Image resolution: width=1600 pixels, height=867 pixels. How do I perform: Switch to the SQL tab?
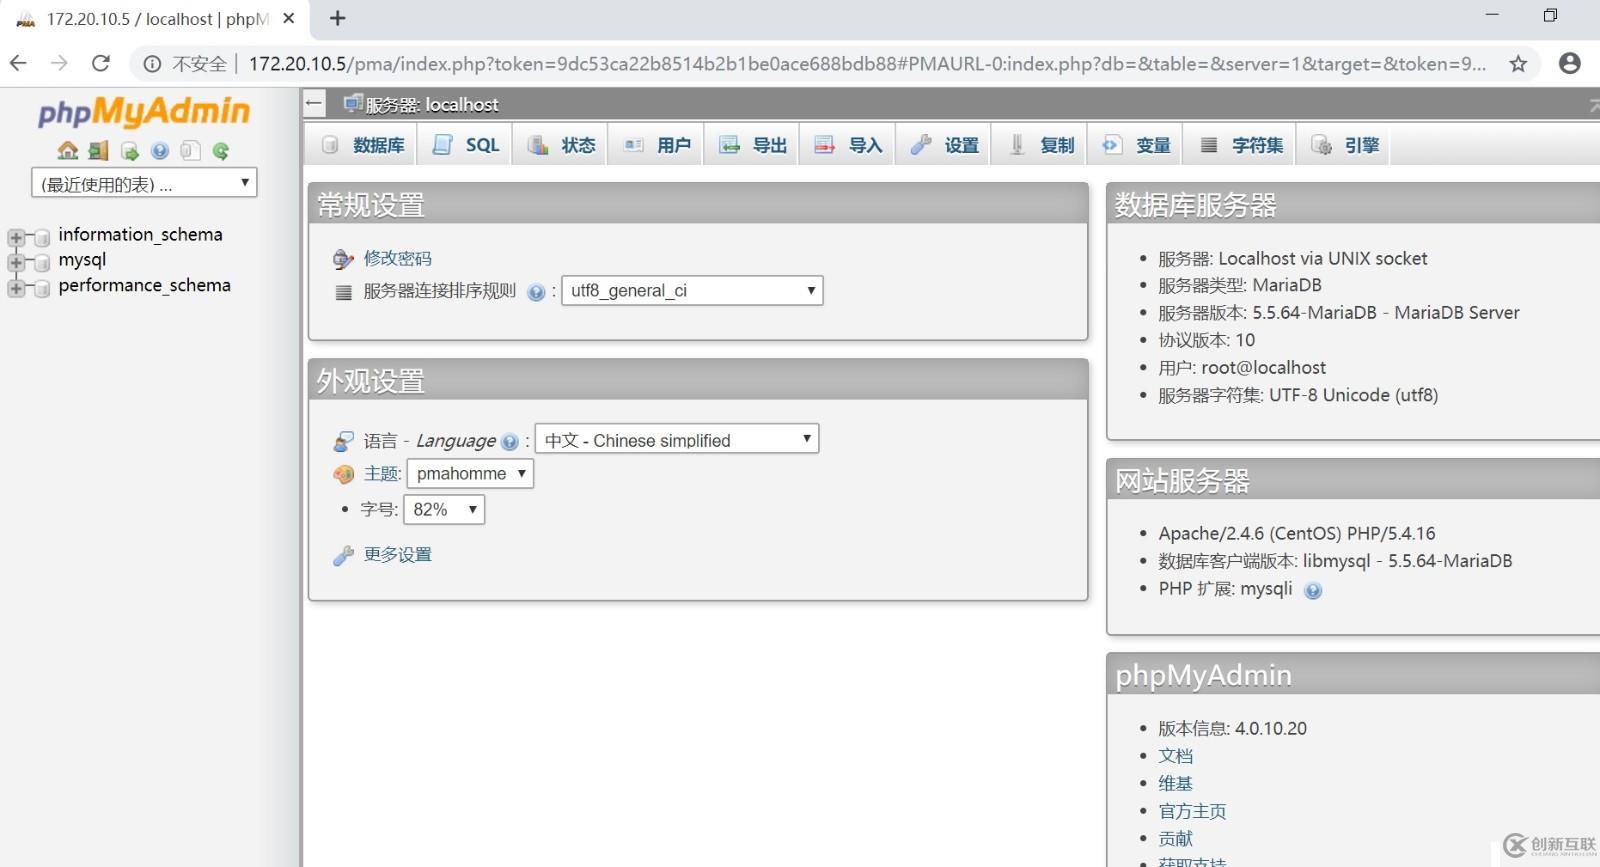point(466,145)
